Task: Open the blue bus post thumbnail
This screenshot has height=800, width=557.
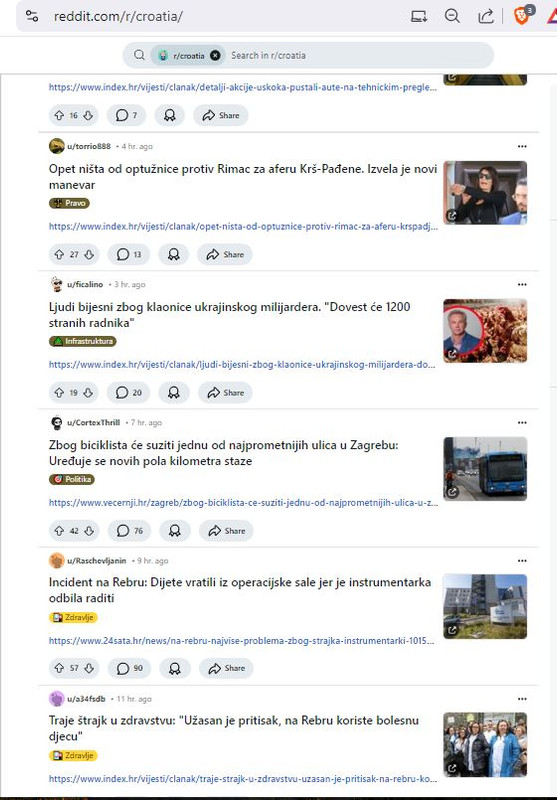Action: tap(485, 469)
